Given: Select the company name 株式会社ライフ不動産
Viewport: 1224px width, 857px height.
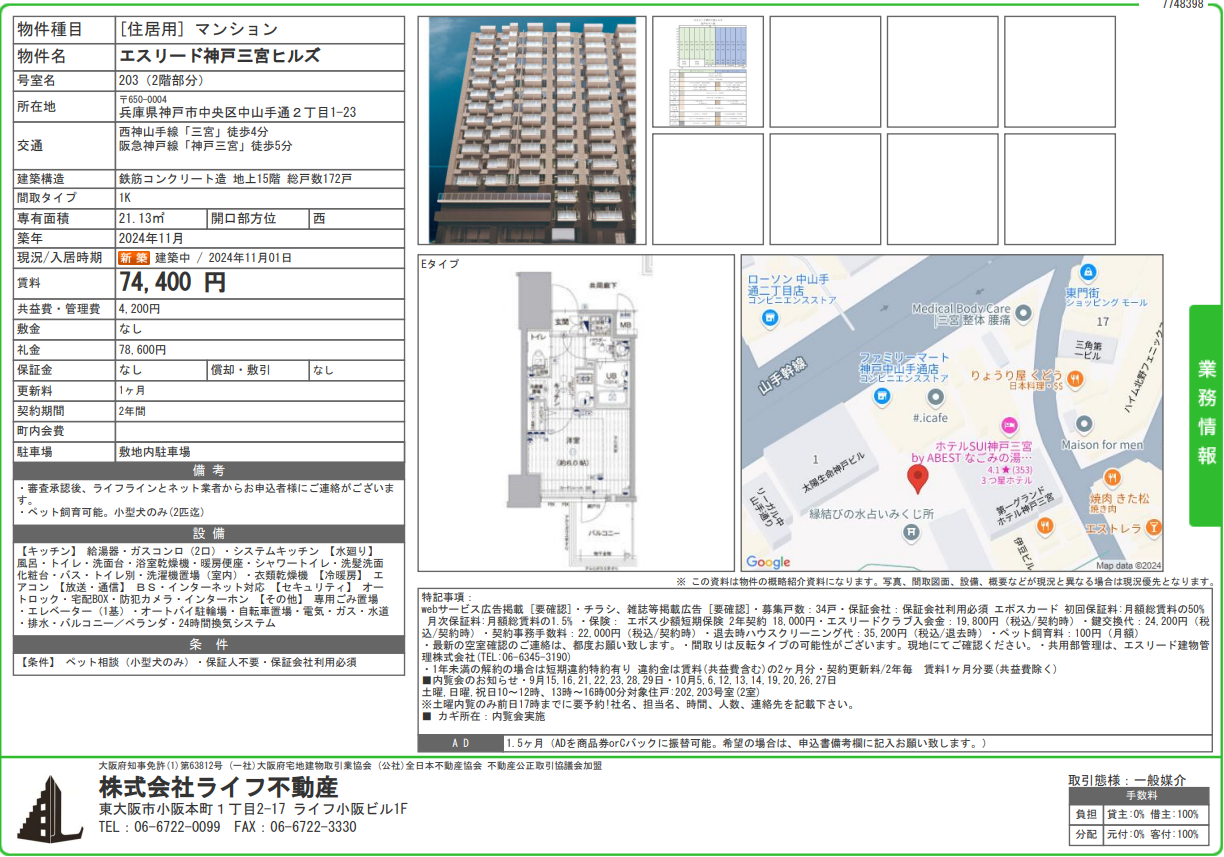Looking at the screenshot, I should tap(218, 787).
